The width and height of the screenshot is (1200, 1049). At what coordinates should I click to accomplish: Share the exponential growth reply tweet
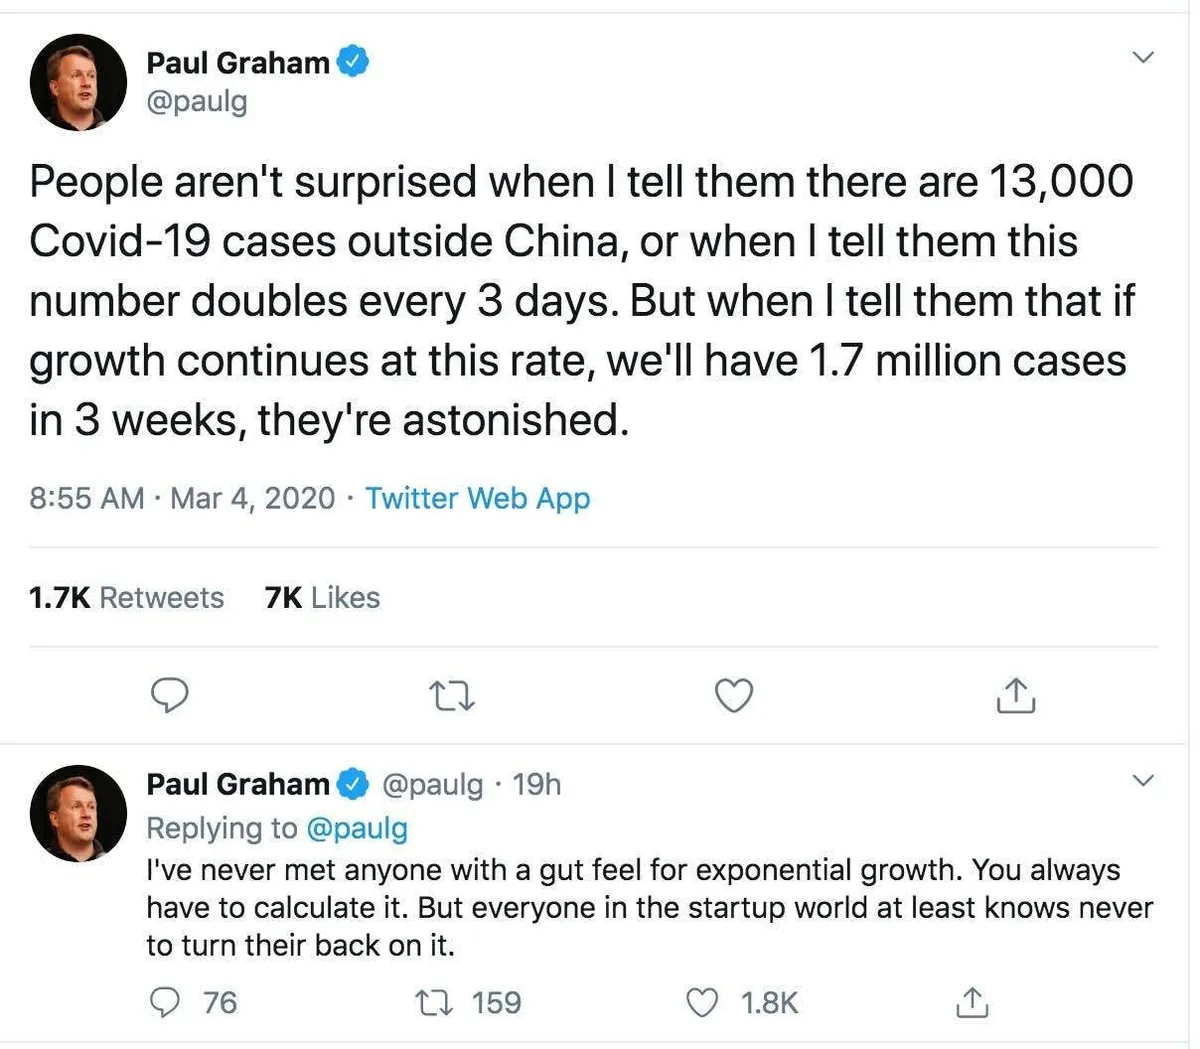[971, 1002]
